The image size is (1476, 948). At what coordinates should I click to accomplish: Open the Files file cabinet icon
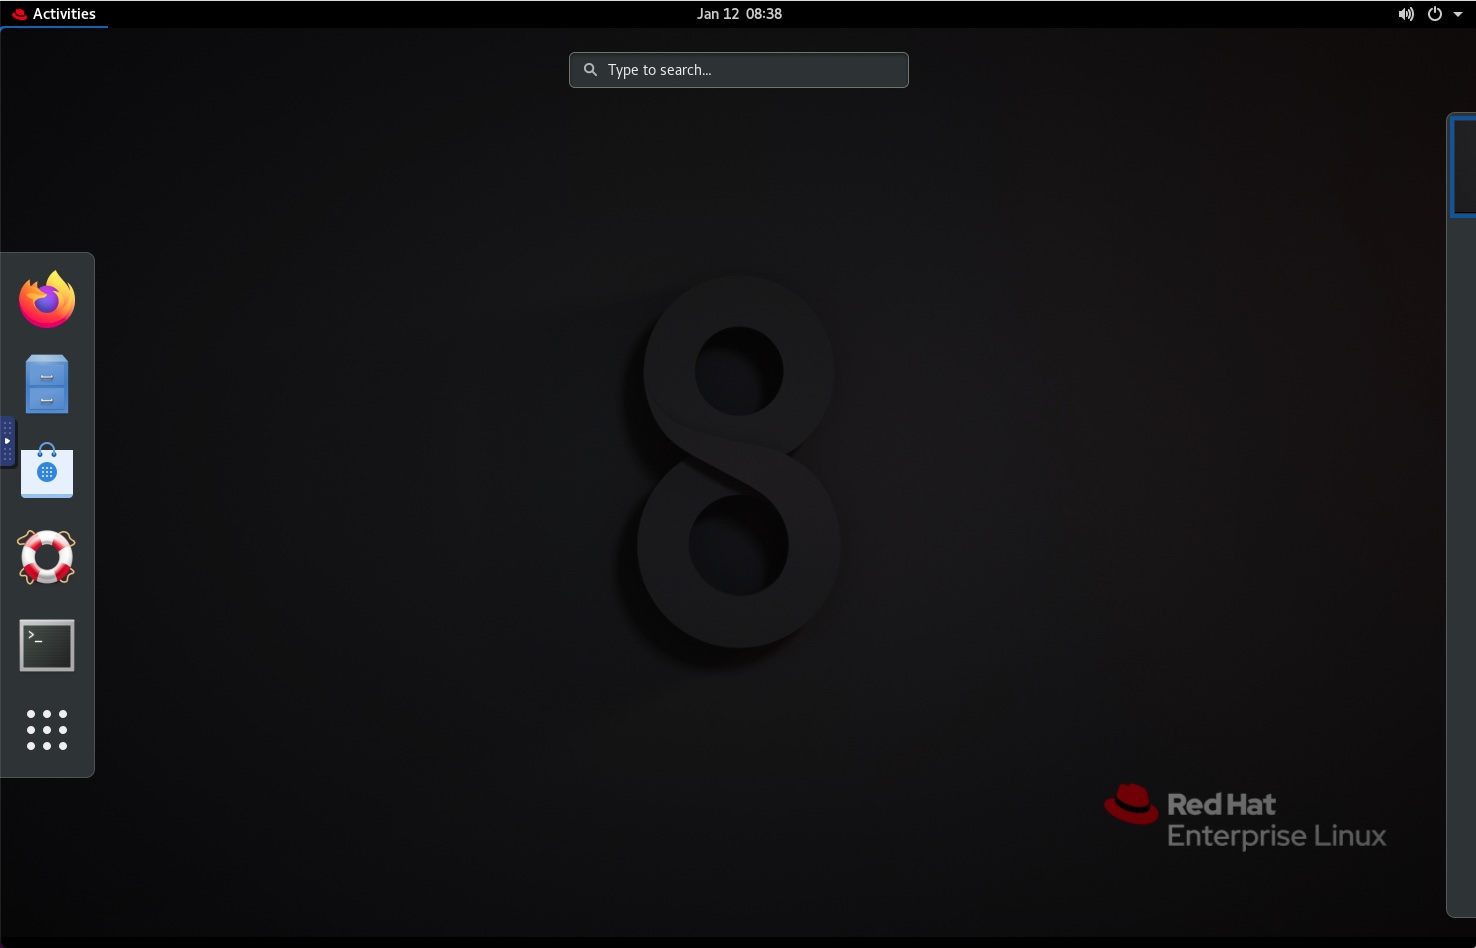point(47,385)
